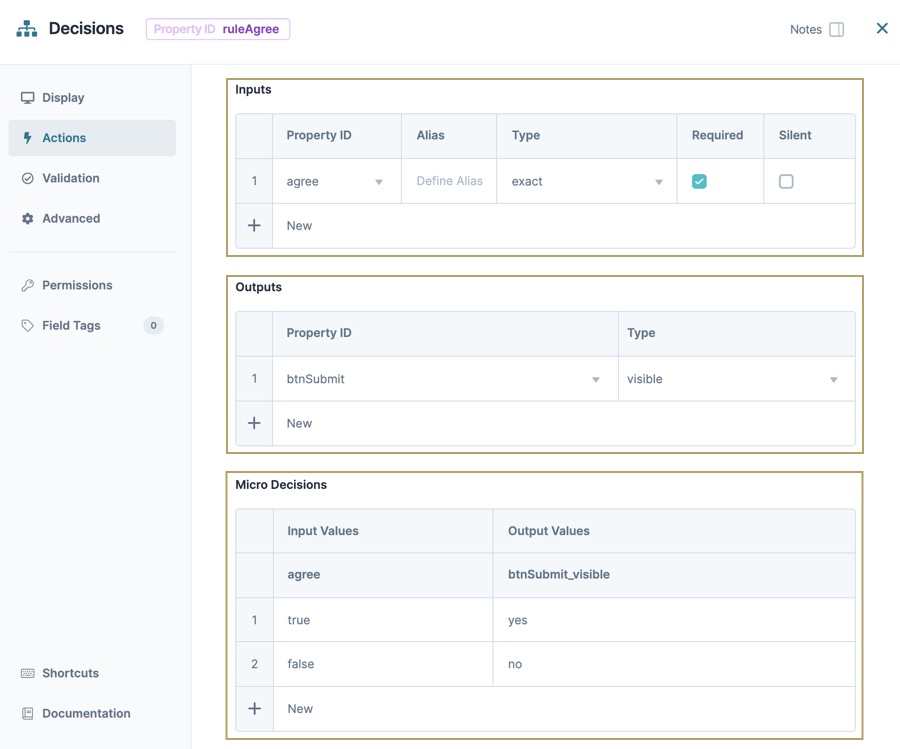Click the Permissions key icon

point(28,285)
